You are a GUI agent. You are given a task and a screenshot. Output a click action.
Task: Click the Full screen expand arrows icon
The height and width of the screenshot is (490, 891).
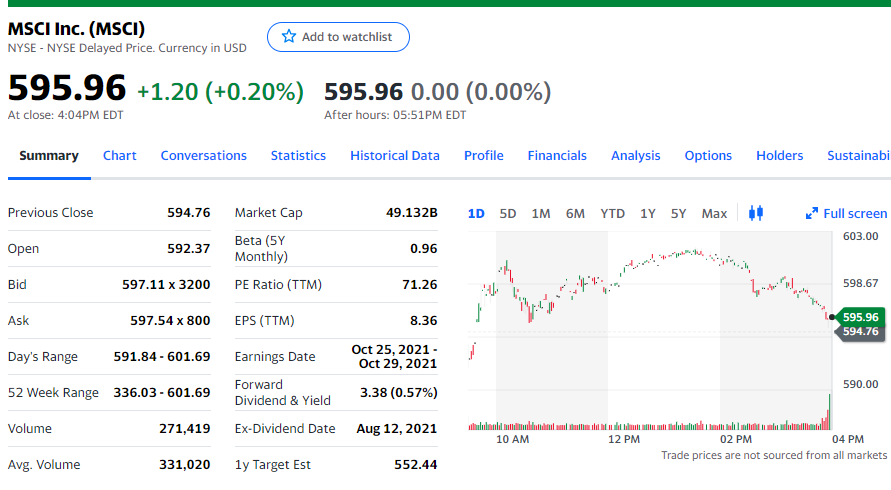tap(812, 214)
